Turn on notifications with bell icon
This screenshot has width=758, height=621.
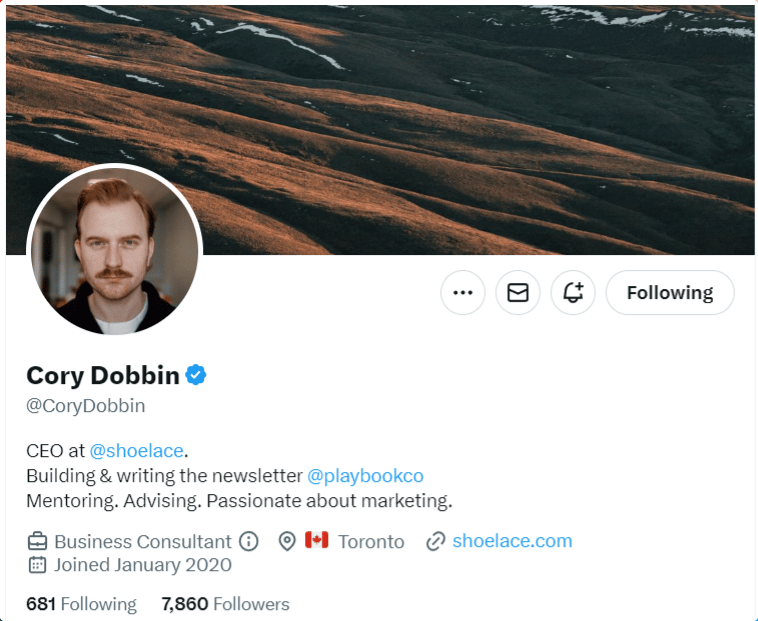tap(573, 292)
